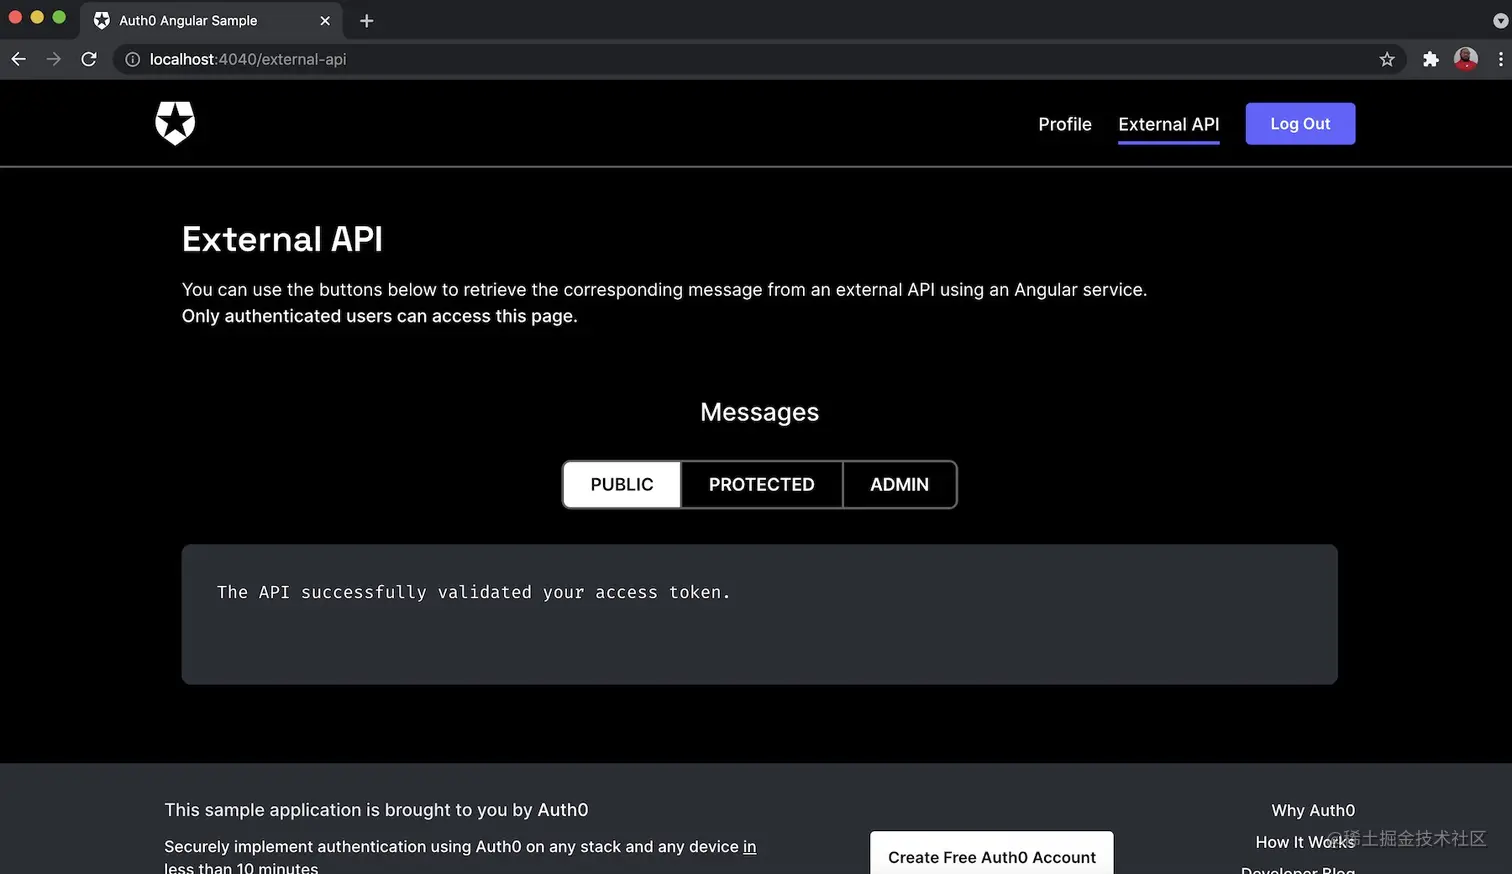Select the PUBLIC message filter
This screenshot has height=874, width=1512.
point(621,484)
